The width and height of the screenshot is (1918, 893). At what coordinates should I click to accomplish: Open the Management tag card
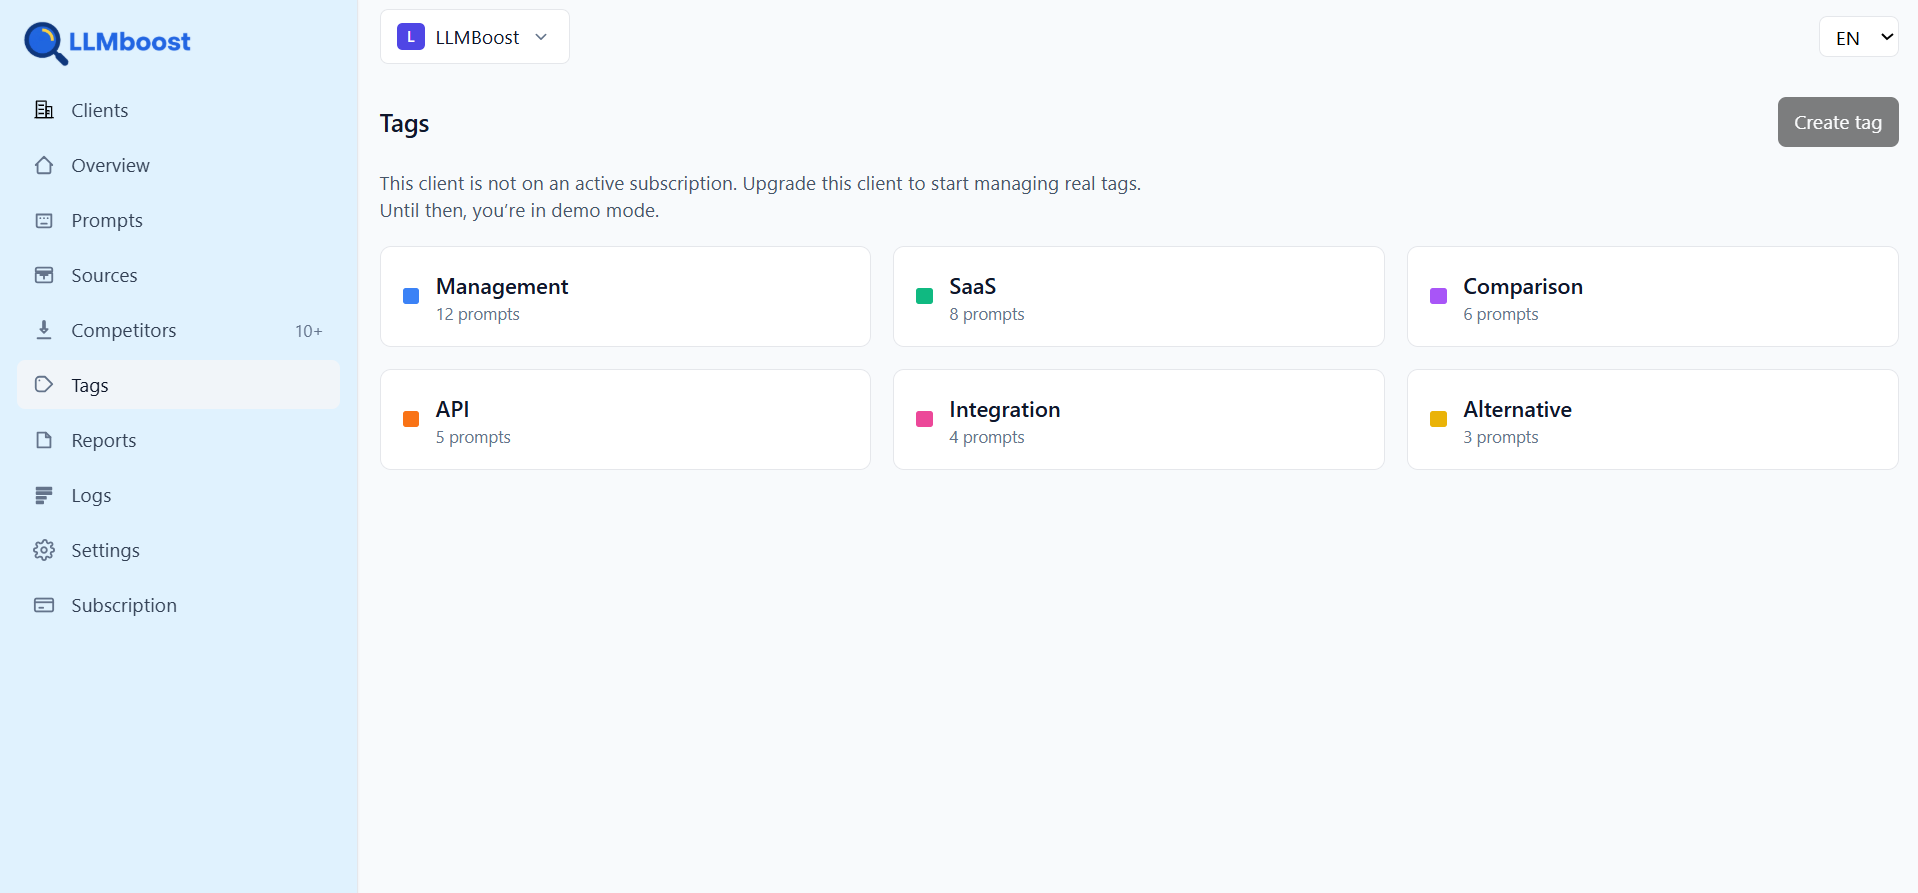click(625, 296)
